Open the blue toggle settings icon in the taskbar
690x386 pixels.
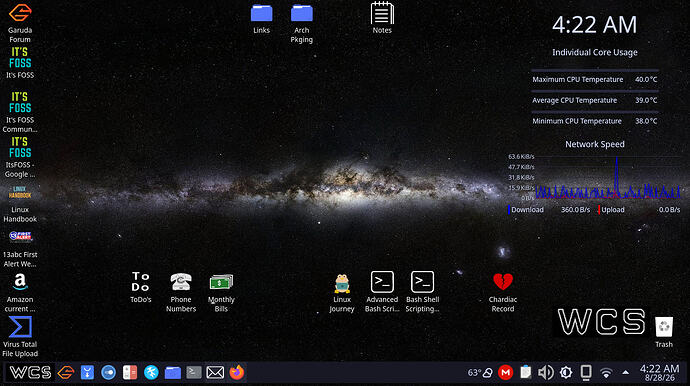pyautogui.click(x=108, y=372)
